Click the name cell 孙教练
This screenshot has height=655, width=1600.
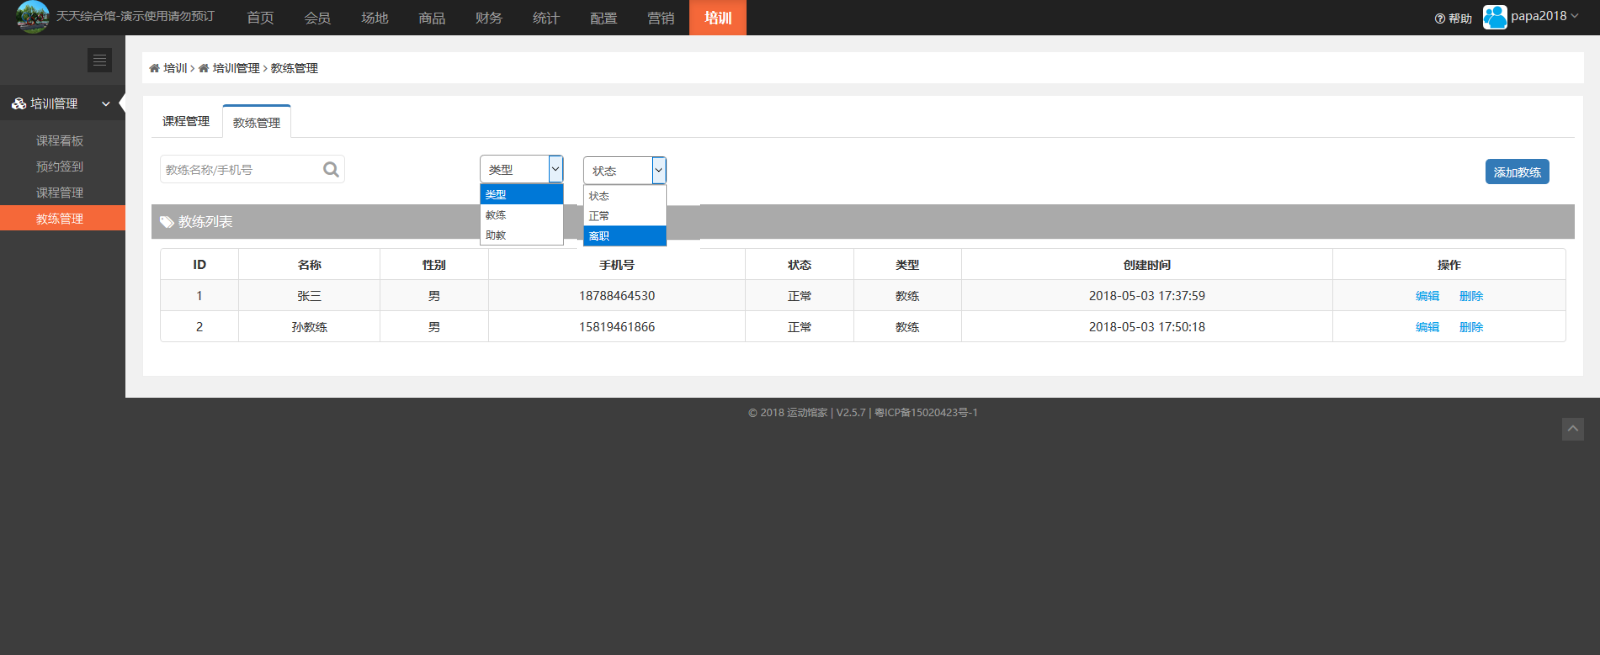pos(309,327)
